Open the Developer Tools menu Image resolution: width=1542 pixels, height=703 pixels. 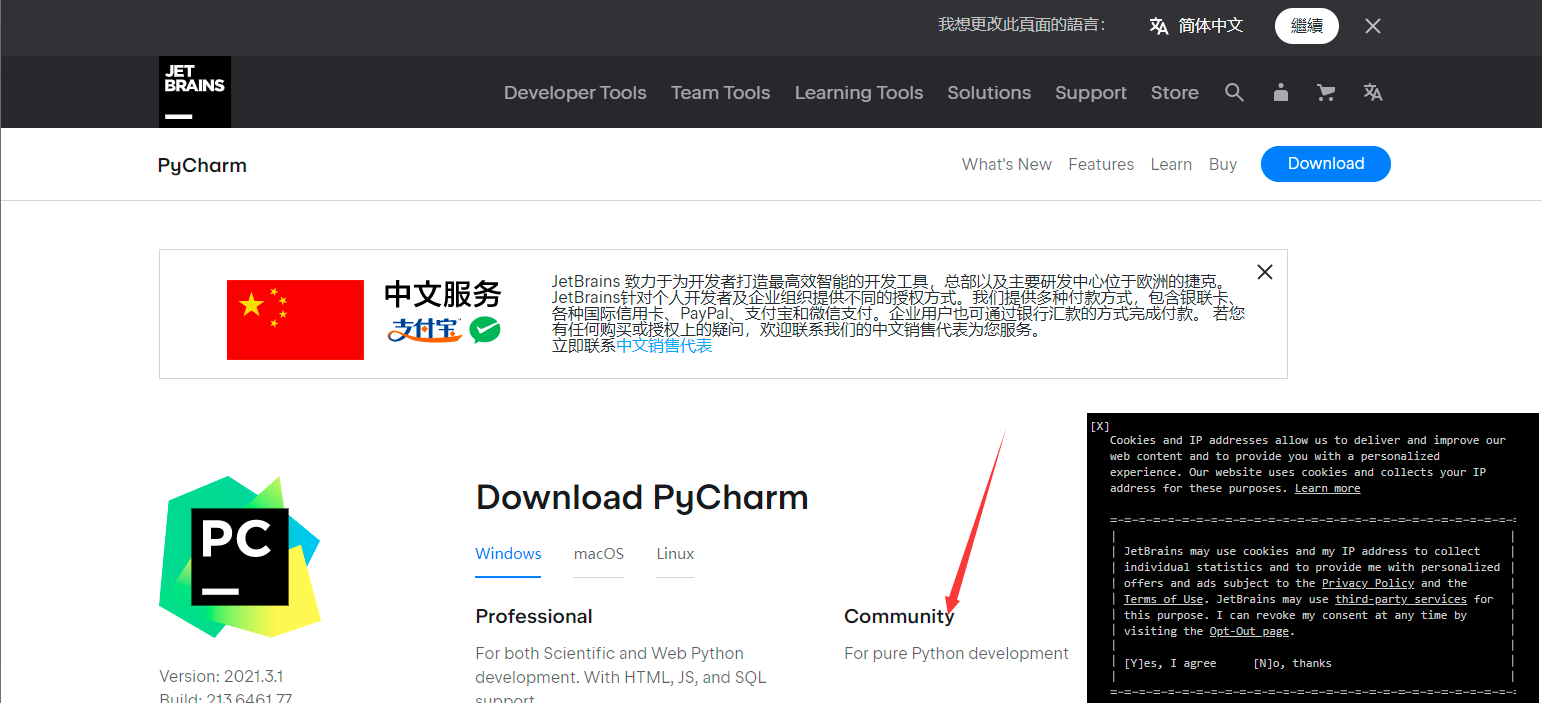575,92
